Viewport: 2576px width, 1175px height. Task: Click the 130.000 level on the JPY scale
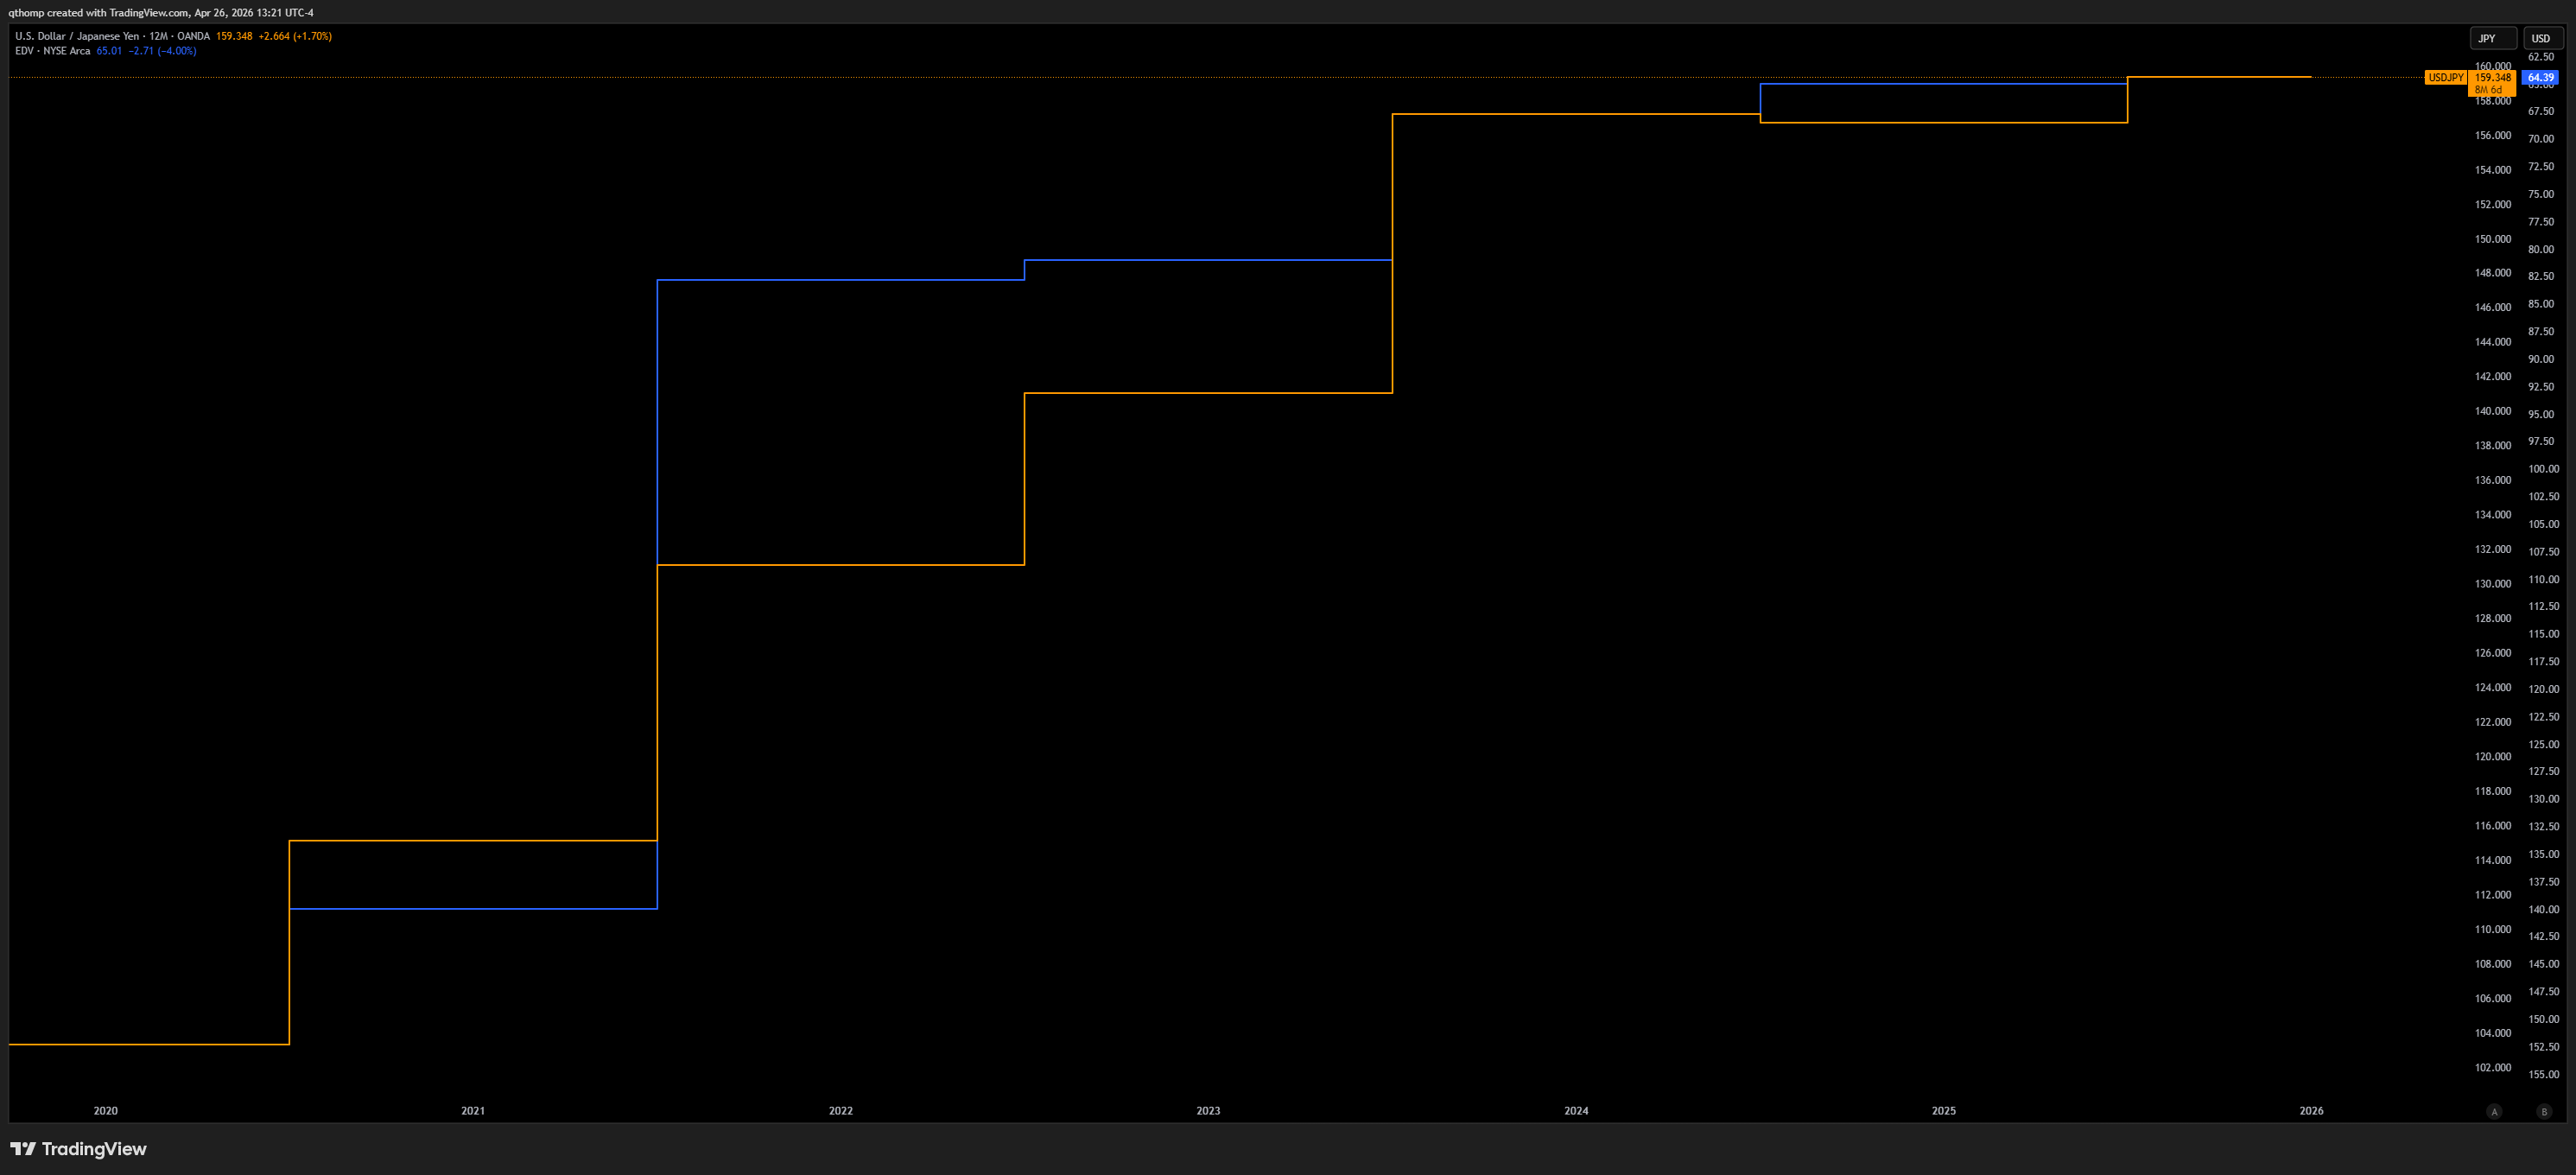(x=2492, y=584)
